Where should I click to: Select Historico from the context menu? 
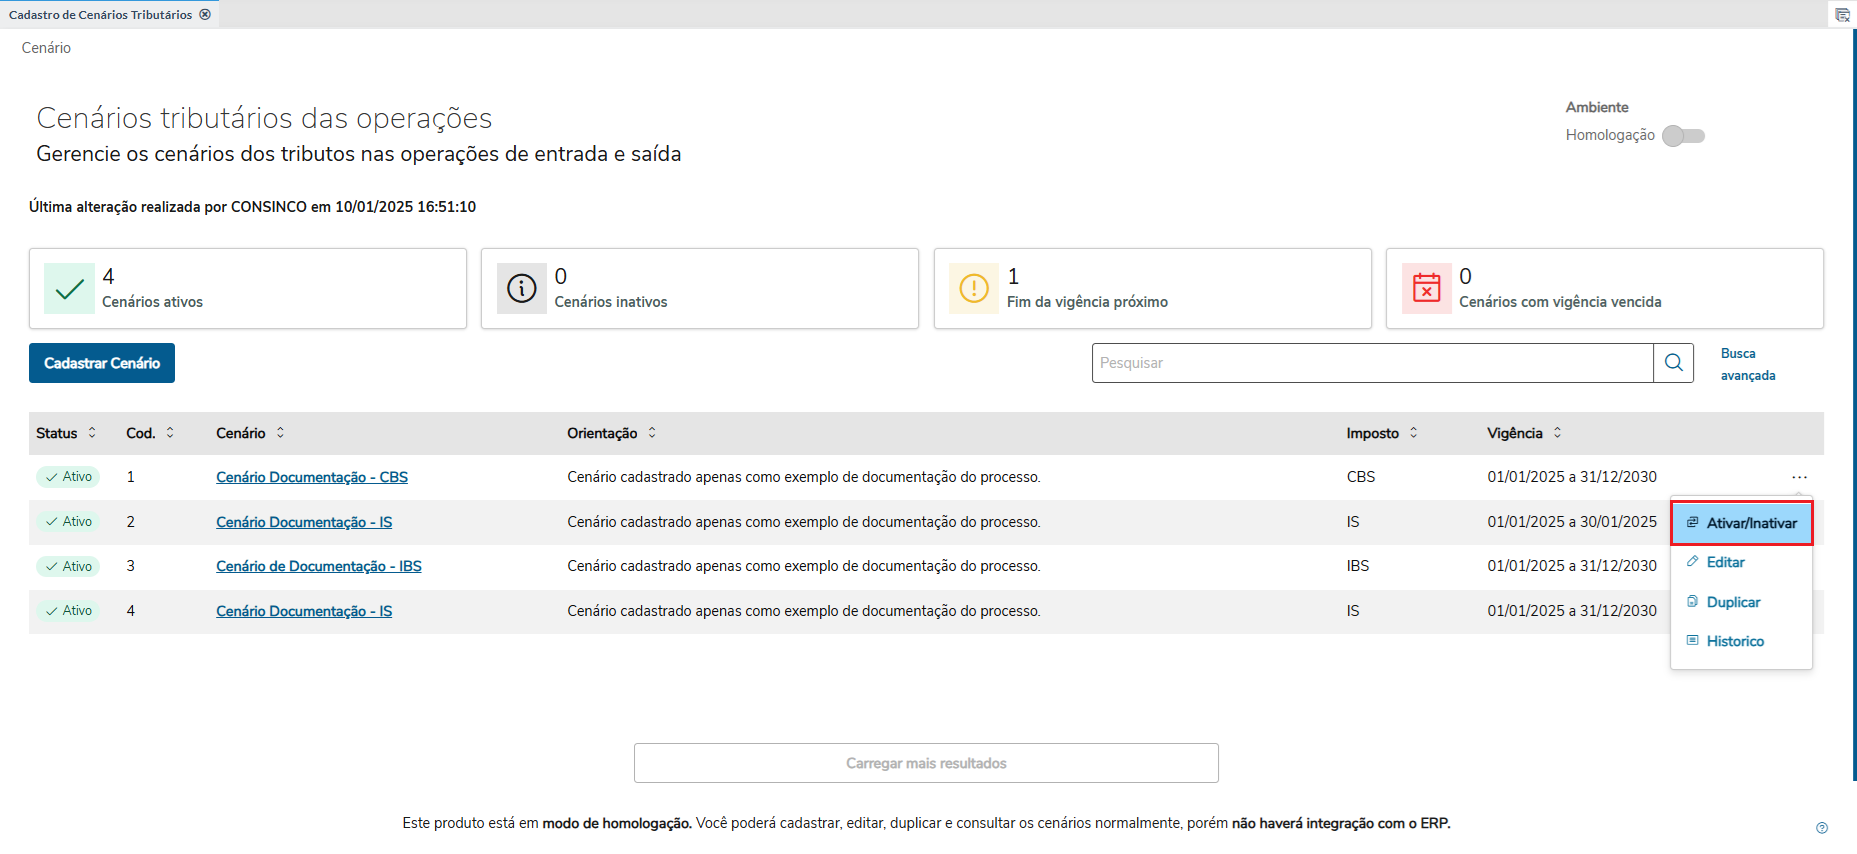click(x=1735, y=641)
